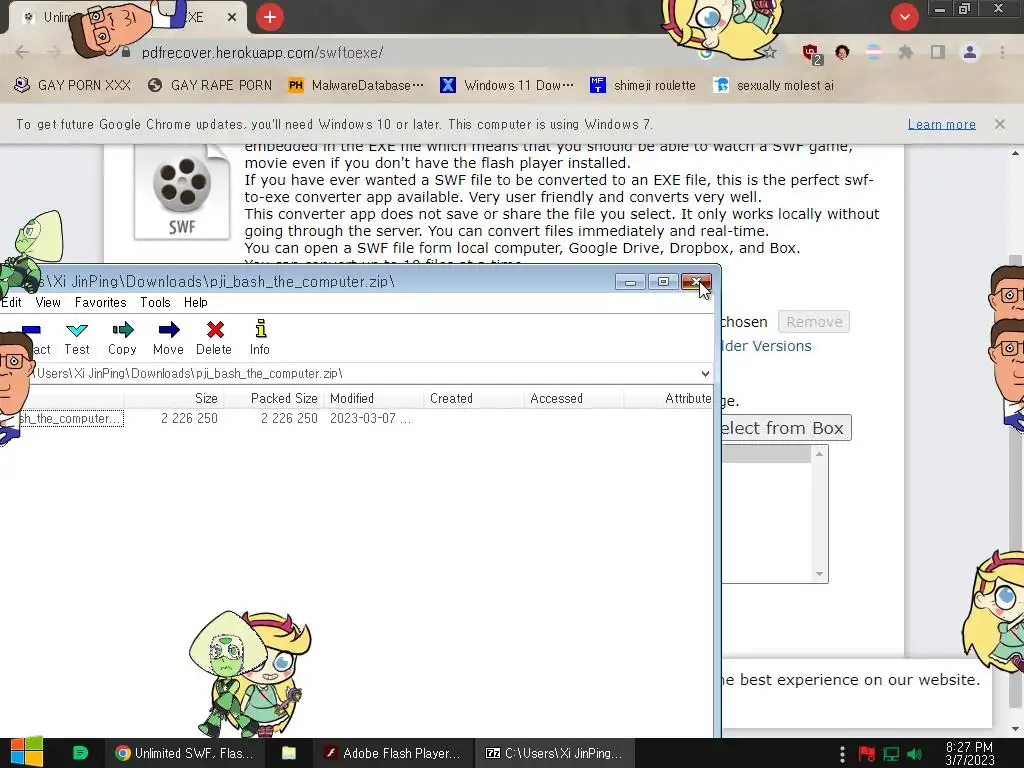This screenshot has height=768, width=1024.
Task: Open the Windows 11 Dow... bookmark
Action: (x=507, y=86)
